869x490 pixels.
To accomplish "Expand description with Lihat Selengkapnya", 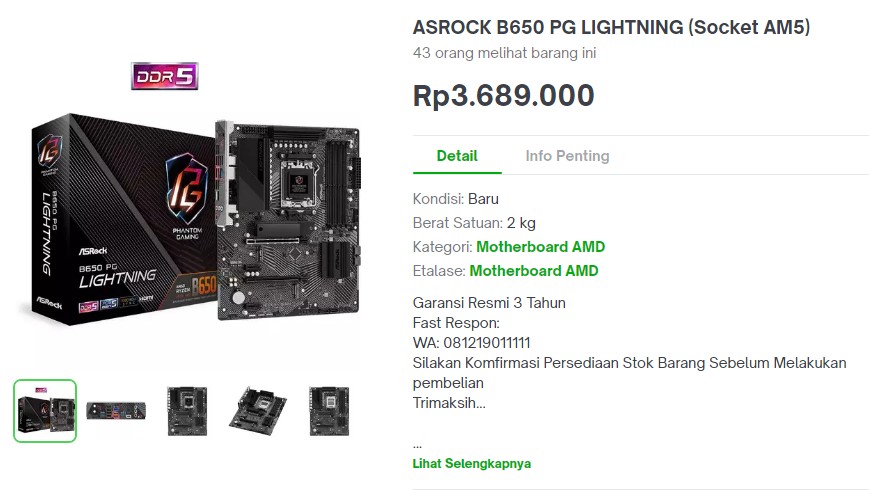I will click(x=471, y=464).
